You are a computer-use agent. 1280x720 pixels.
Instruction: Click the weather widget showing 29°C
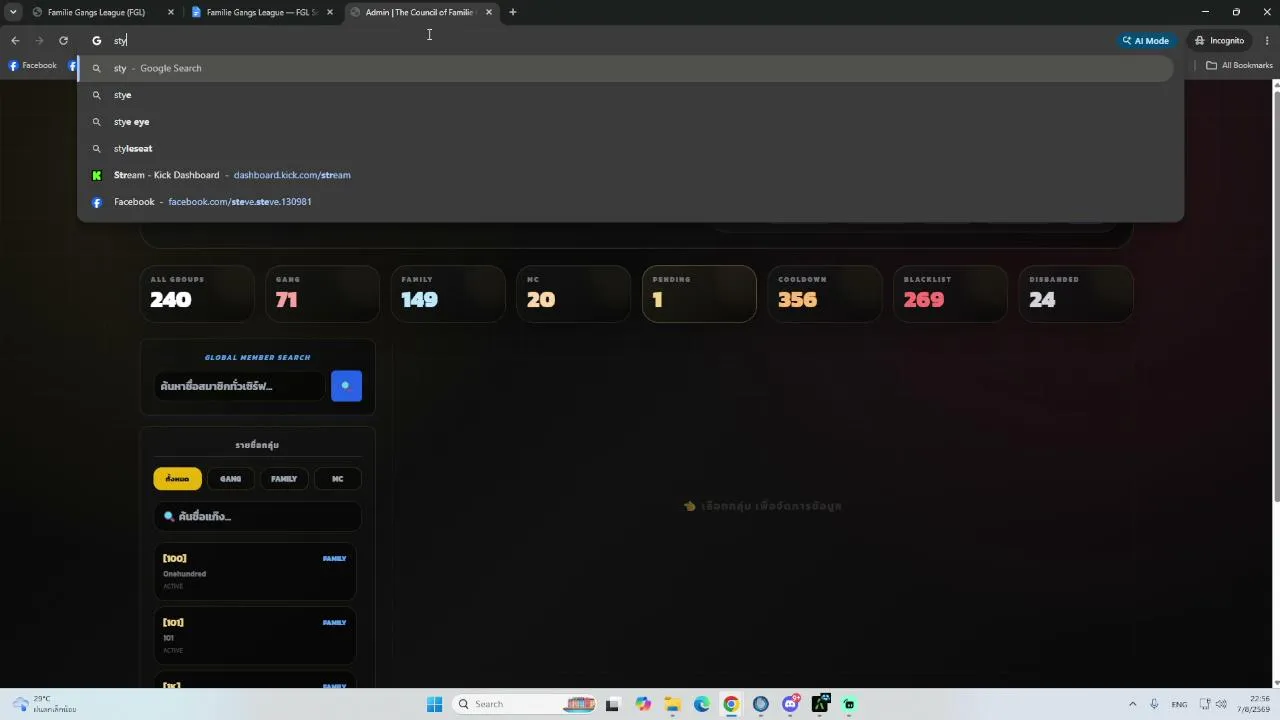pos(45,704)
